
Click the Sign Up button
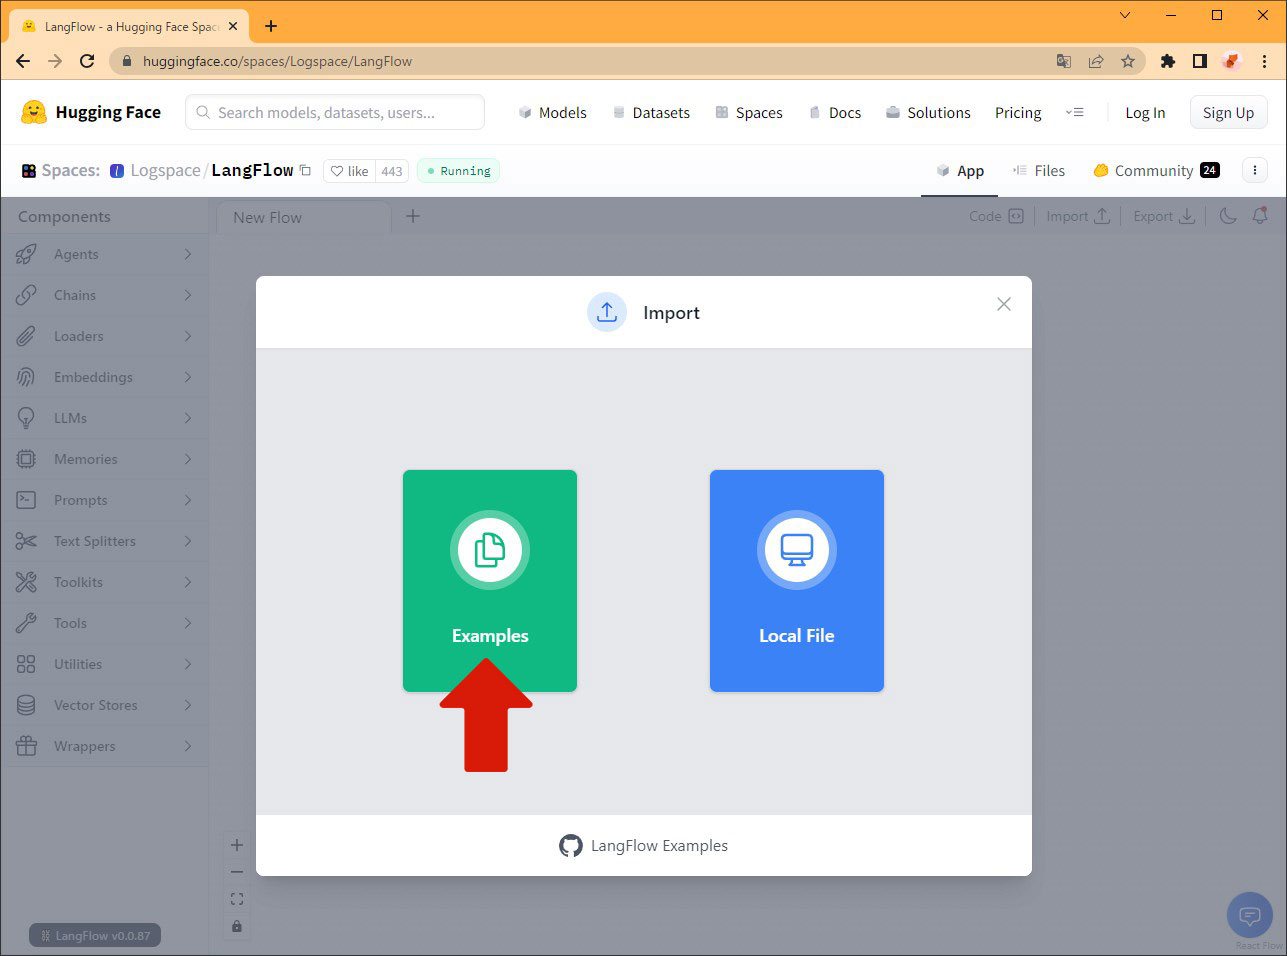click(1228, 112)
